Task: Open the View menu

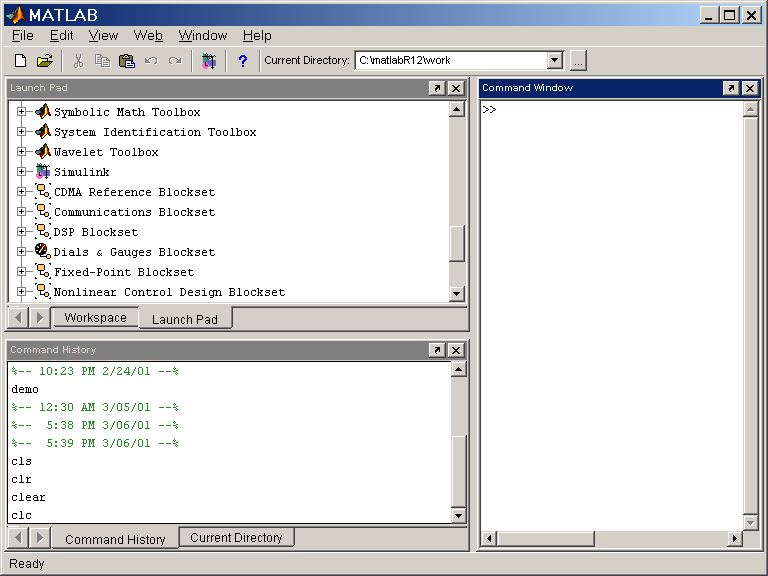Action: point(103,36)
